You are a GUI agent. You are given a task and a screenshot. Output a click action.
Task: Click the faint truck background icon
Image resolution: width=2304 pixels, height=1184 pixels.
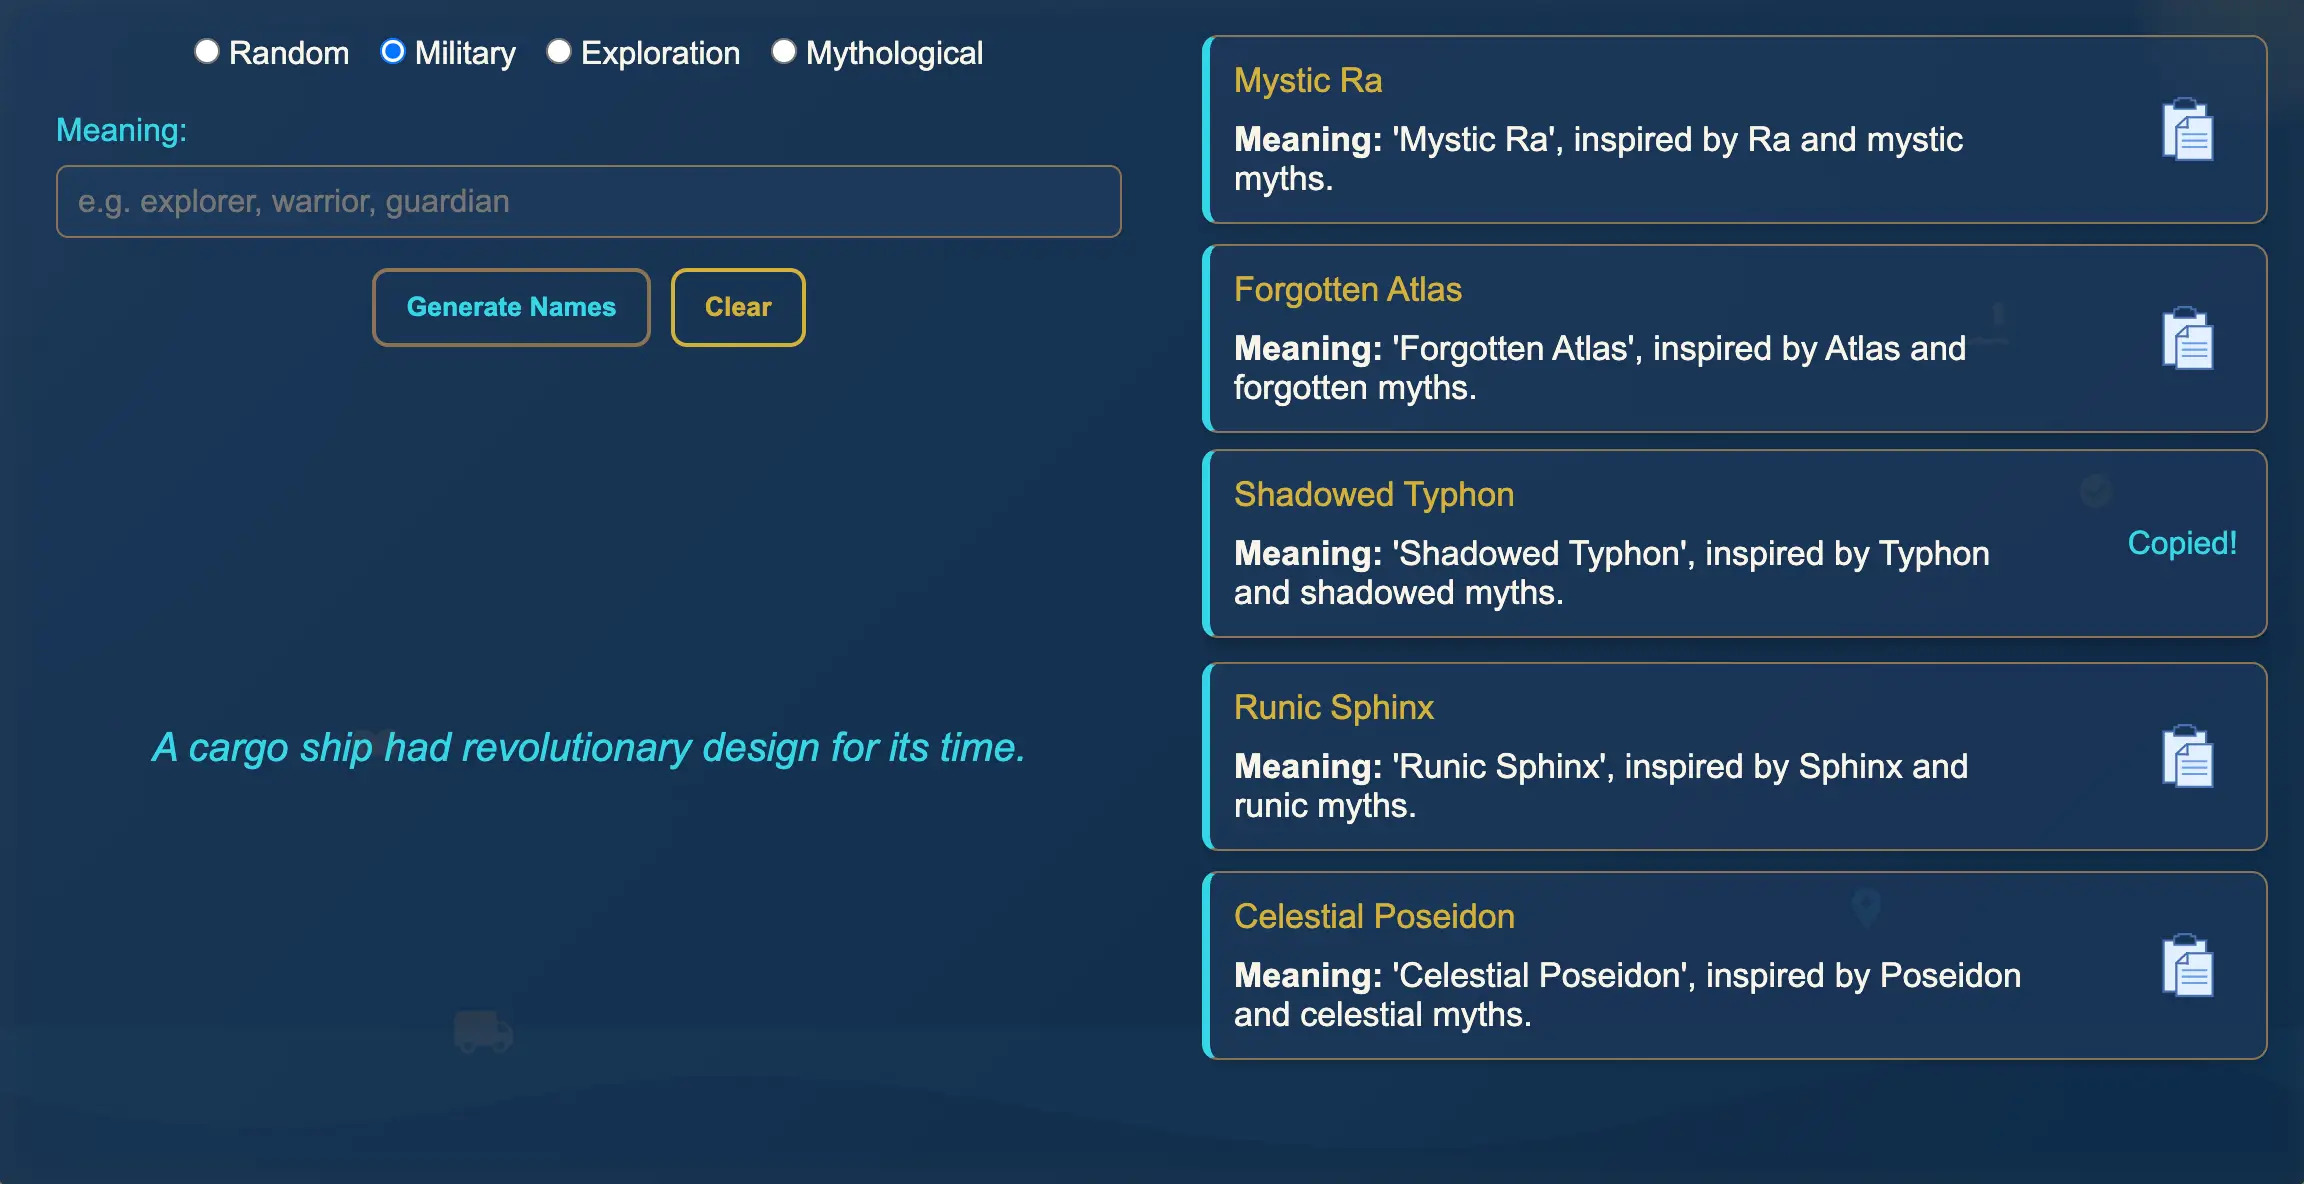click(x=483, y=1030)
